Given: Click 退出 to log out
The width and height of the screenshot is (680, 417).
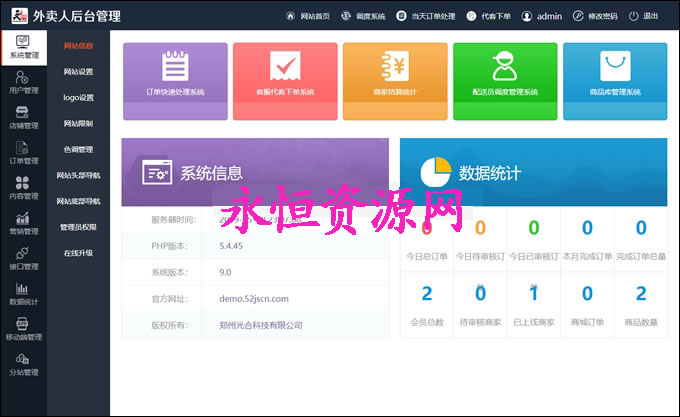Looking at the screenshot, I should point(645,17).
